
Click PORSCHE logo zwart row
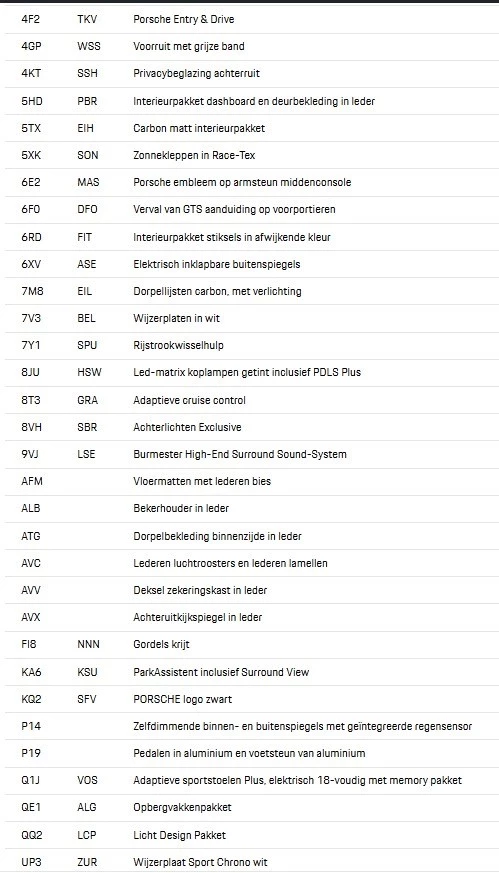pyautogui.click(x=252, y=699)
